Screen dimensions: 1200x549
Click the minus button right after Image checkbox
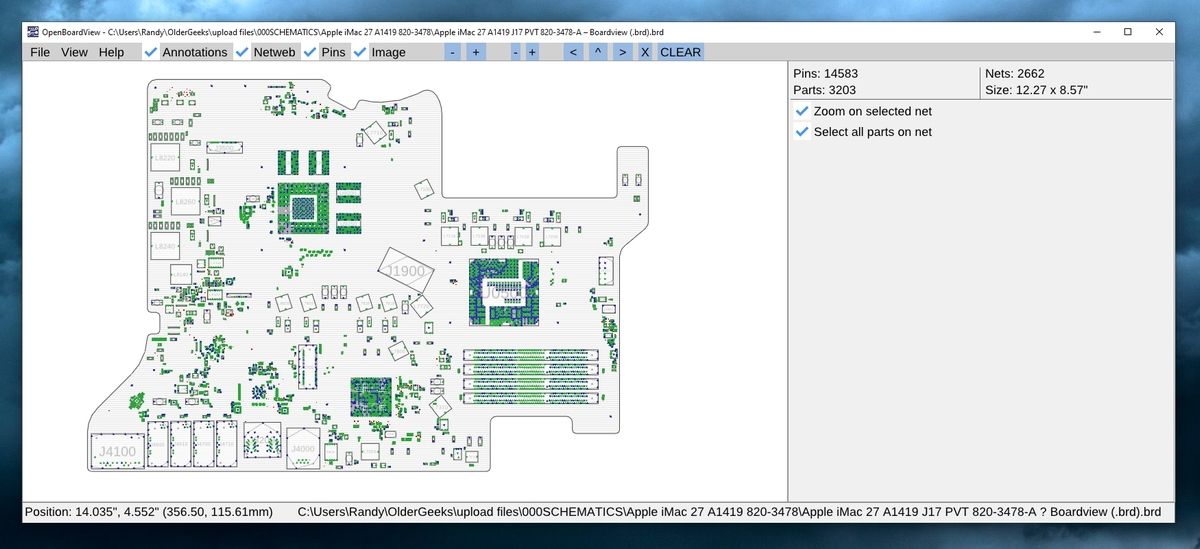click(453, 52)
